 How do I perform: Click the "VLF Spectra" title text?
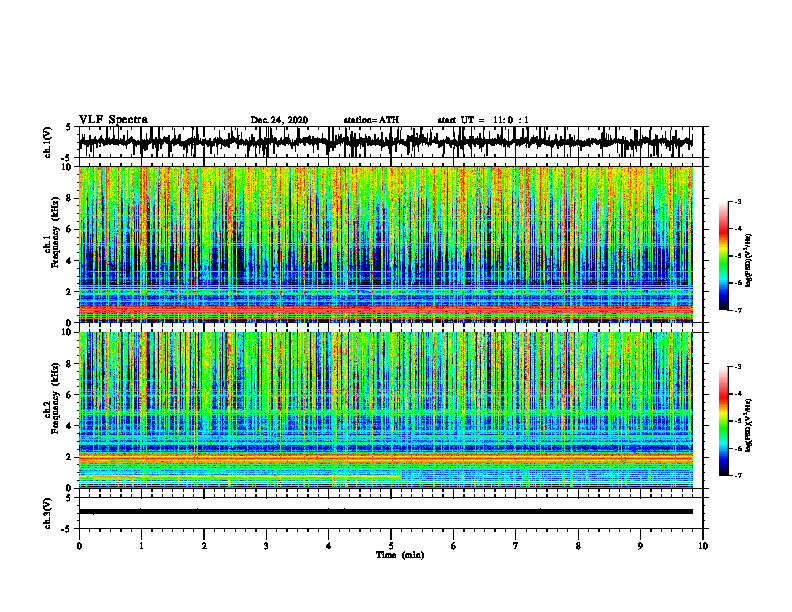point(113,120)
